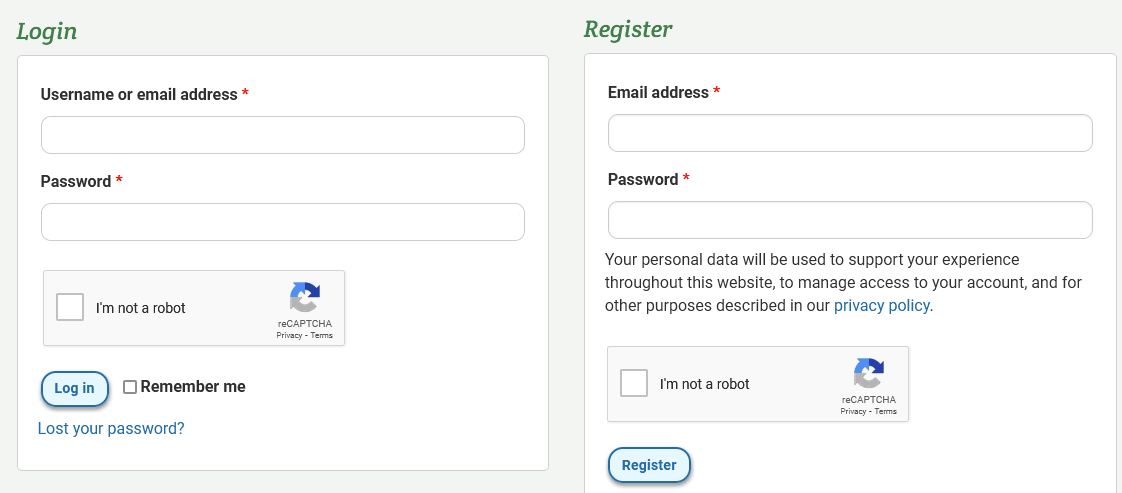Click the reCAPTCHA logo in Register form

tap(869, 374)
